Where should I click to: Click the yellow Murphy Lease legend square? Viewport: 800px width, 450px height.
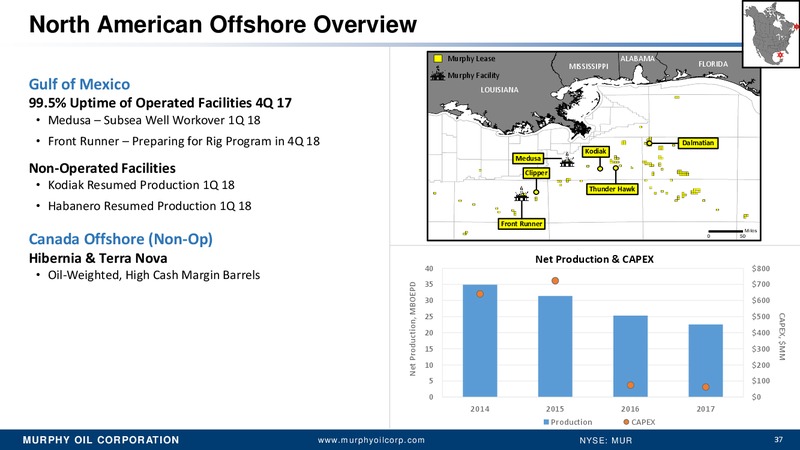(x=438, y=59)
